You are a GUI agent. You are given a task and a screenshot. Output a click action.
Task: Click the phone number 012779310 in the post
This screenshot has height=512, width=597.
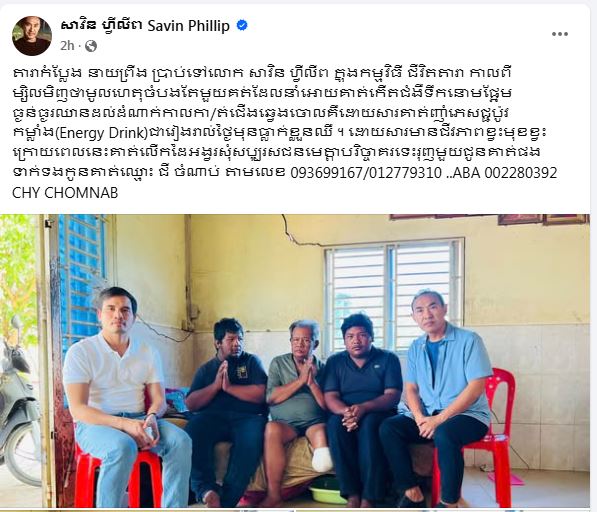(x=405, y=173)
